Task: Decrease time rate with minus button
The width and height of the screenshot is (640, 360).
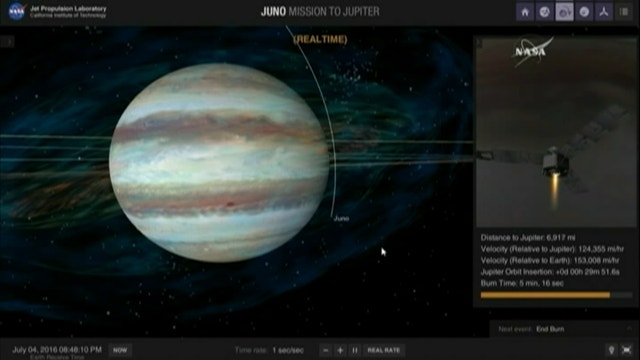Action: [x=325, y=350]
